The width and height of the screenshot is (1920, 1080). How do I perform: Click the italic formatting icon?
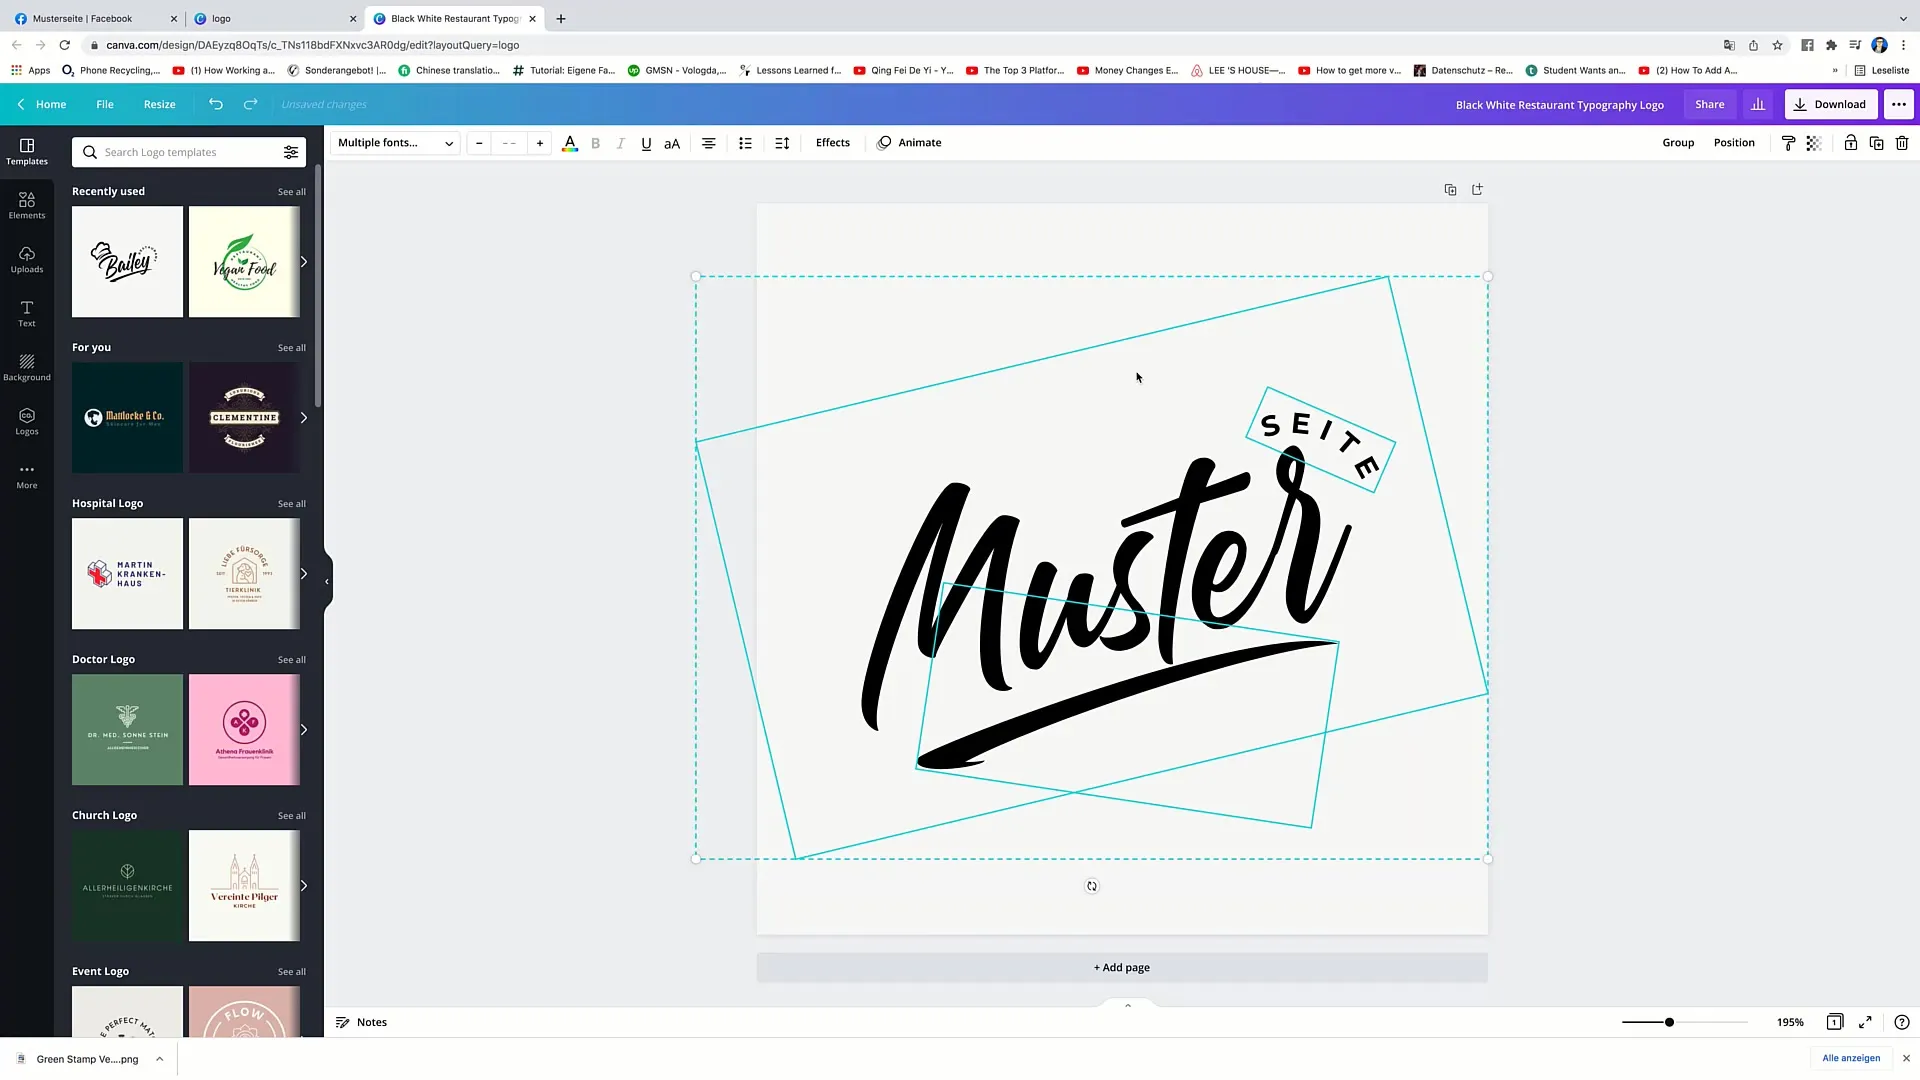621,142
